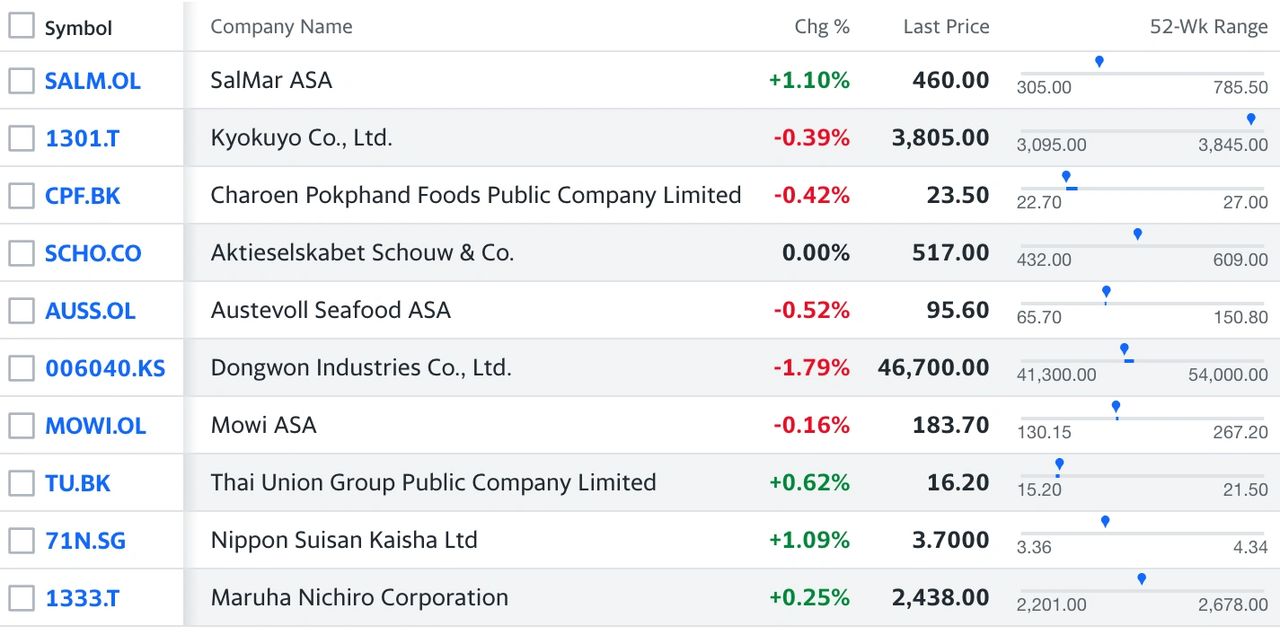Toggle the checkbox for MOWI.OL
This screenshot has width=1280, height=635.
(21, 426)
